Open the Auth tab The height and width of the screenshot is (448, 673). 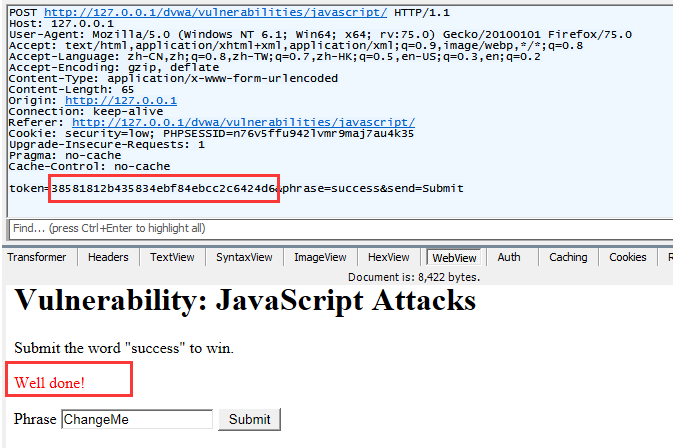(x=509, y=258)
